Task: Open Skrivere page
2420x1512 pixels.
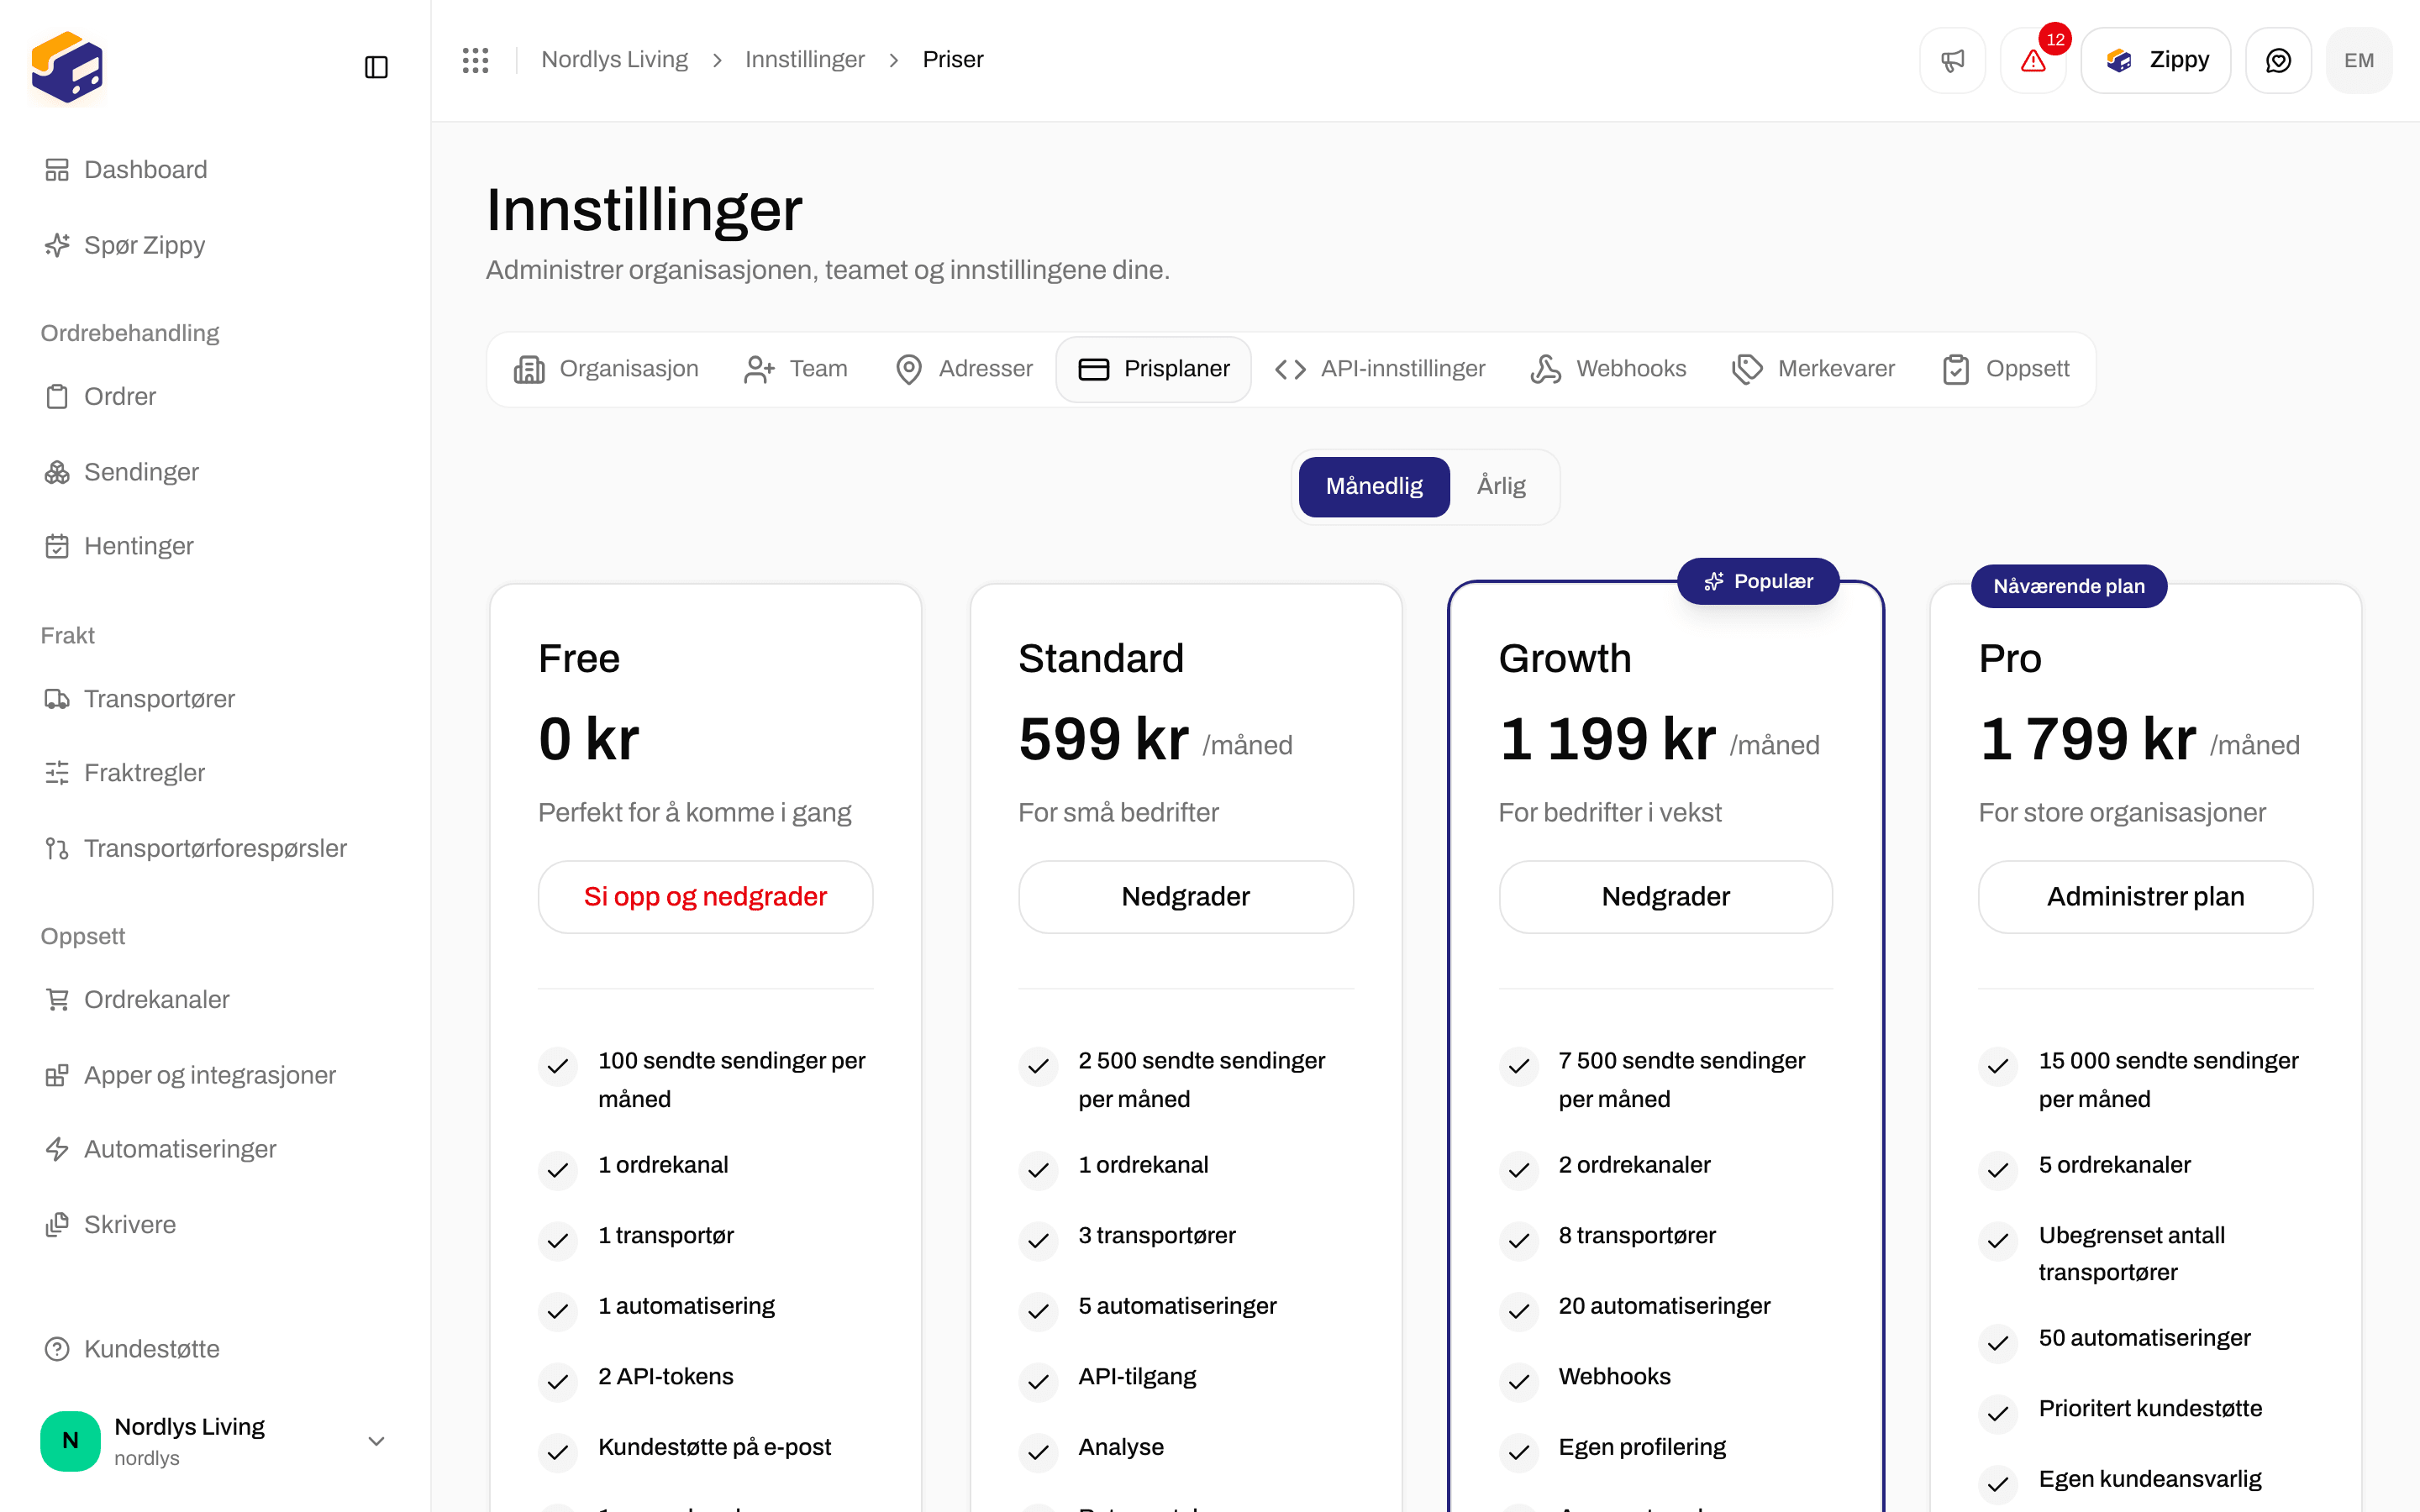Action: (x=110, y=1224)
